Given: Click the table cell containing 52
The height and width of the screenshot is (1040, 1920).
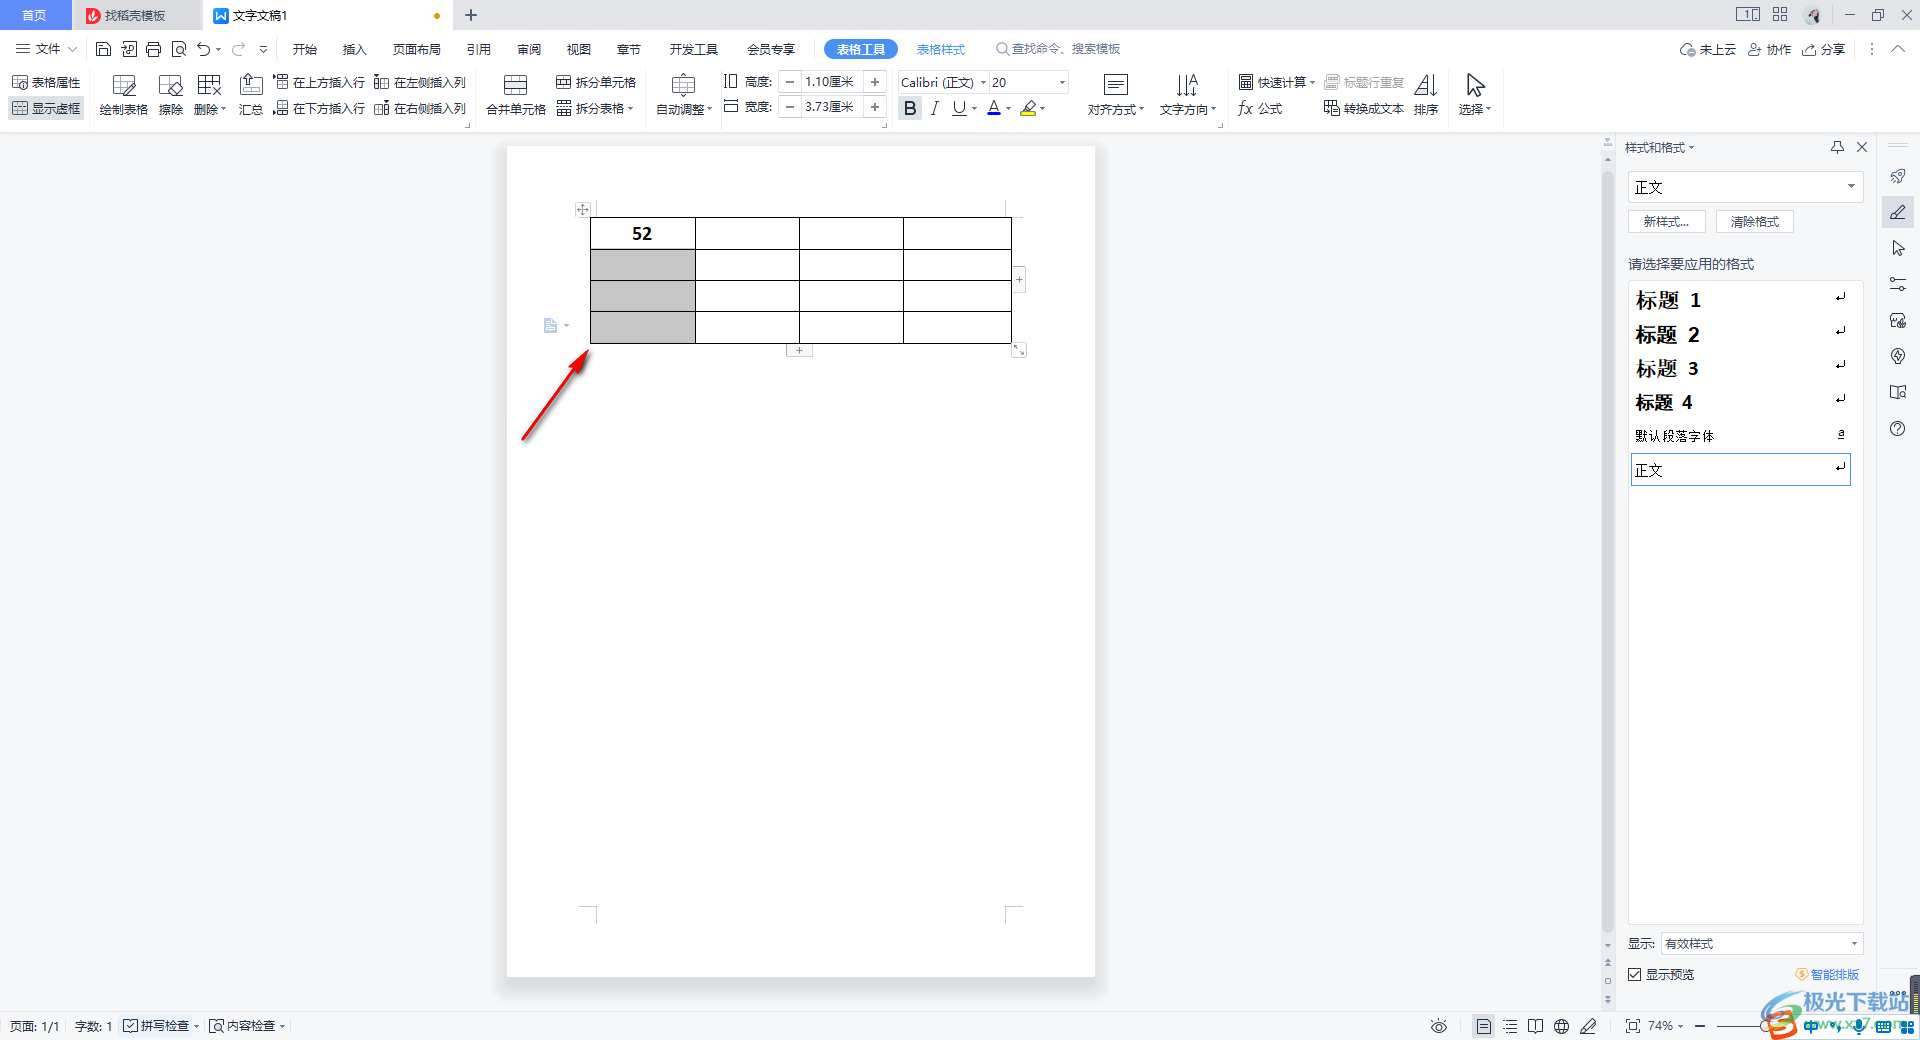Looking at the screenshot, I should pos(642,233).
